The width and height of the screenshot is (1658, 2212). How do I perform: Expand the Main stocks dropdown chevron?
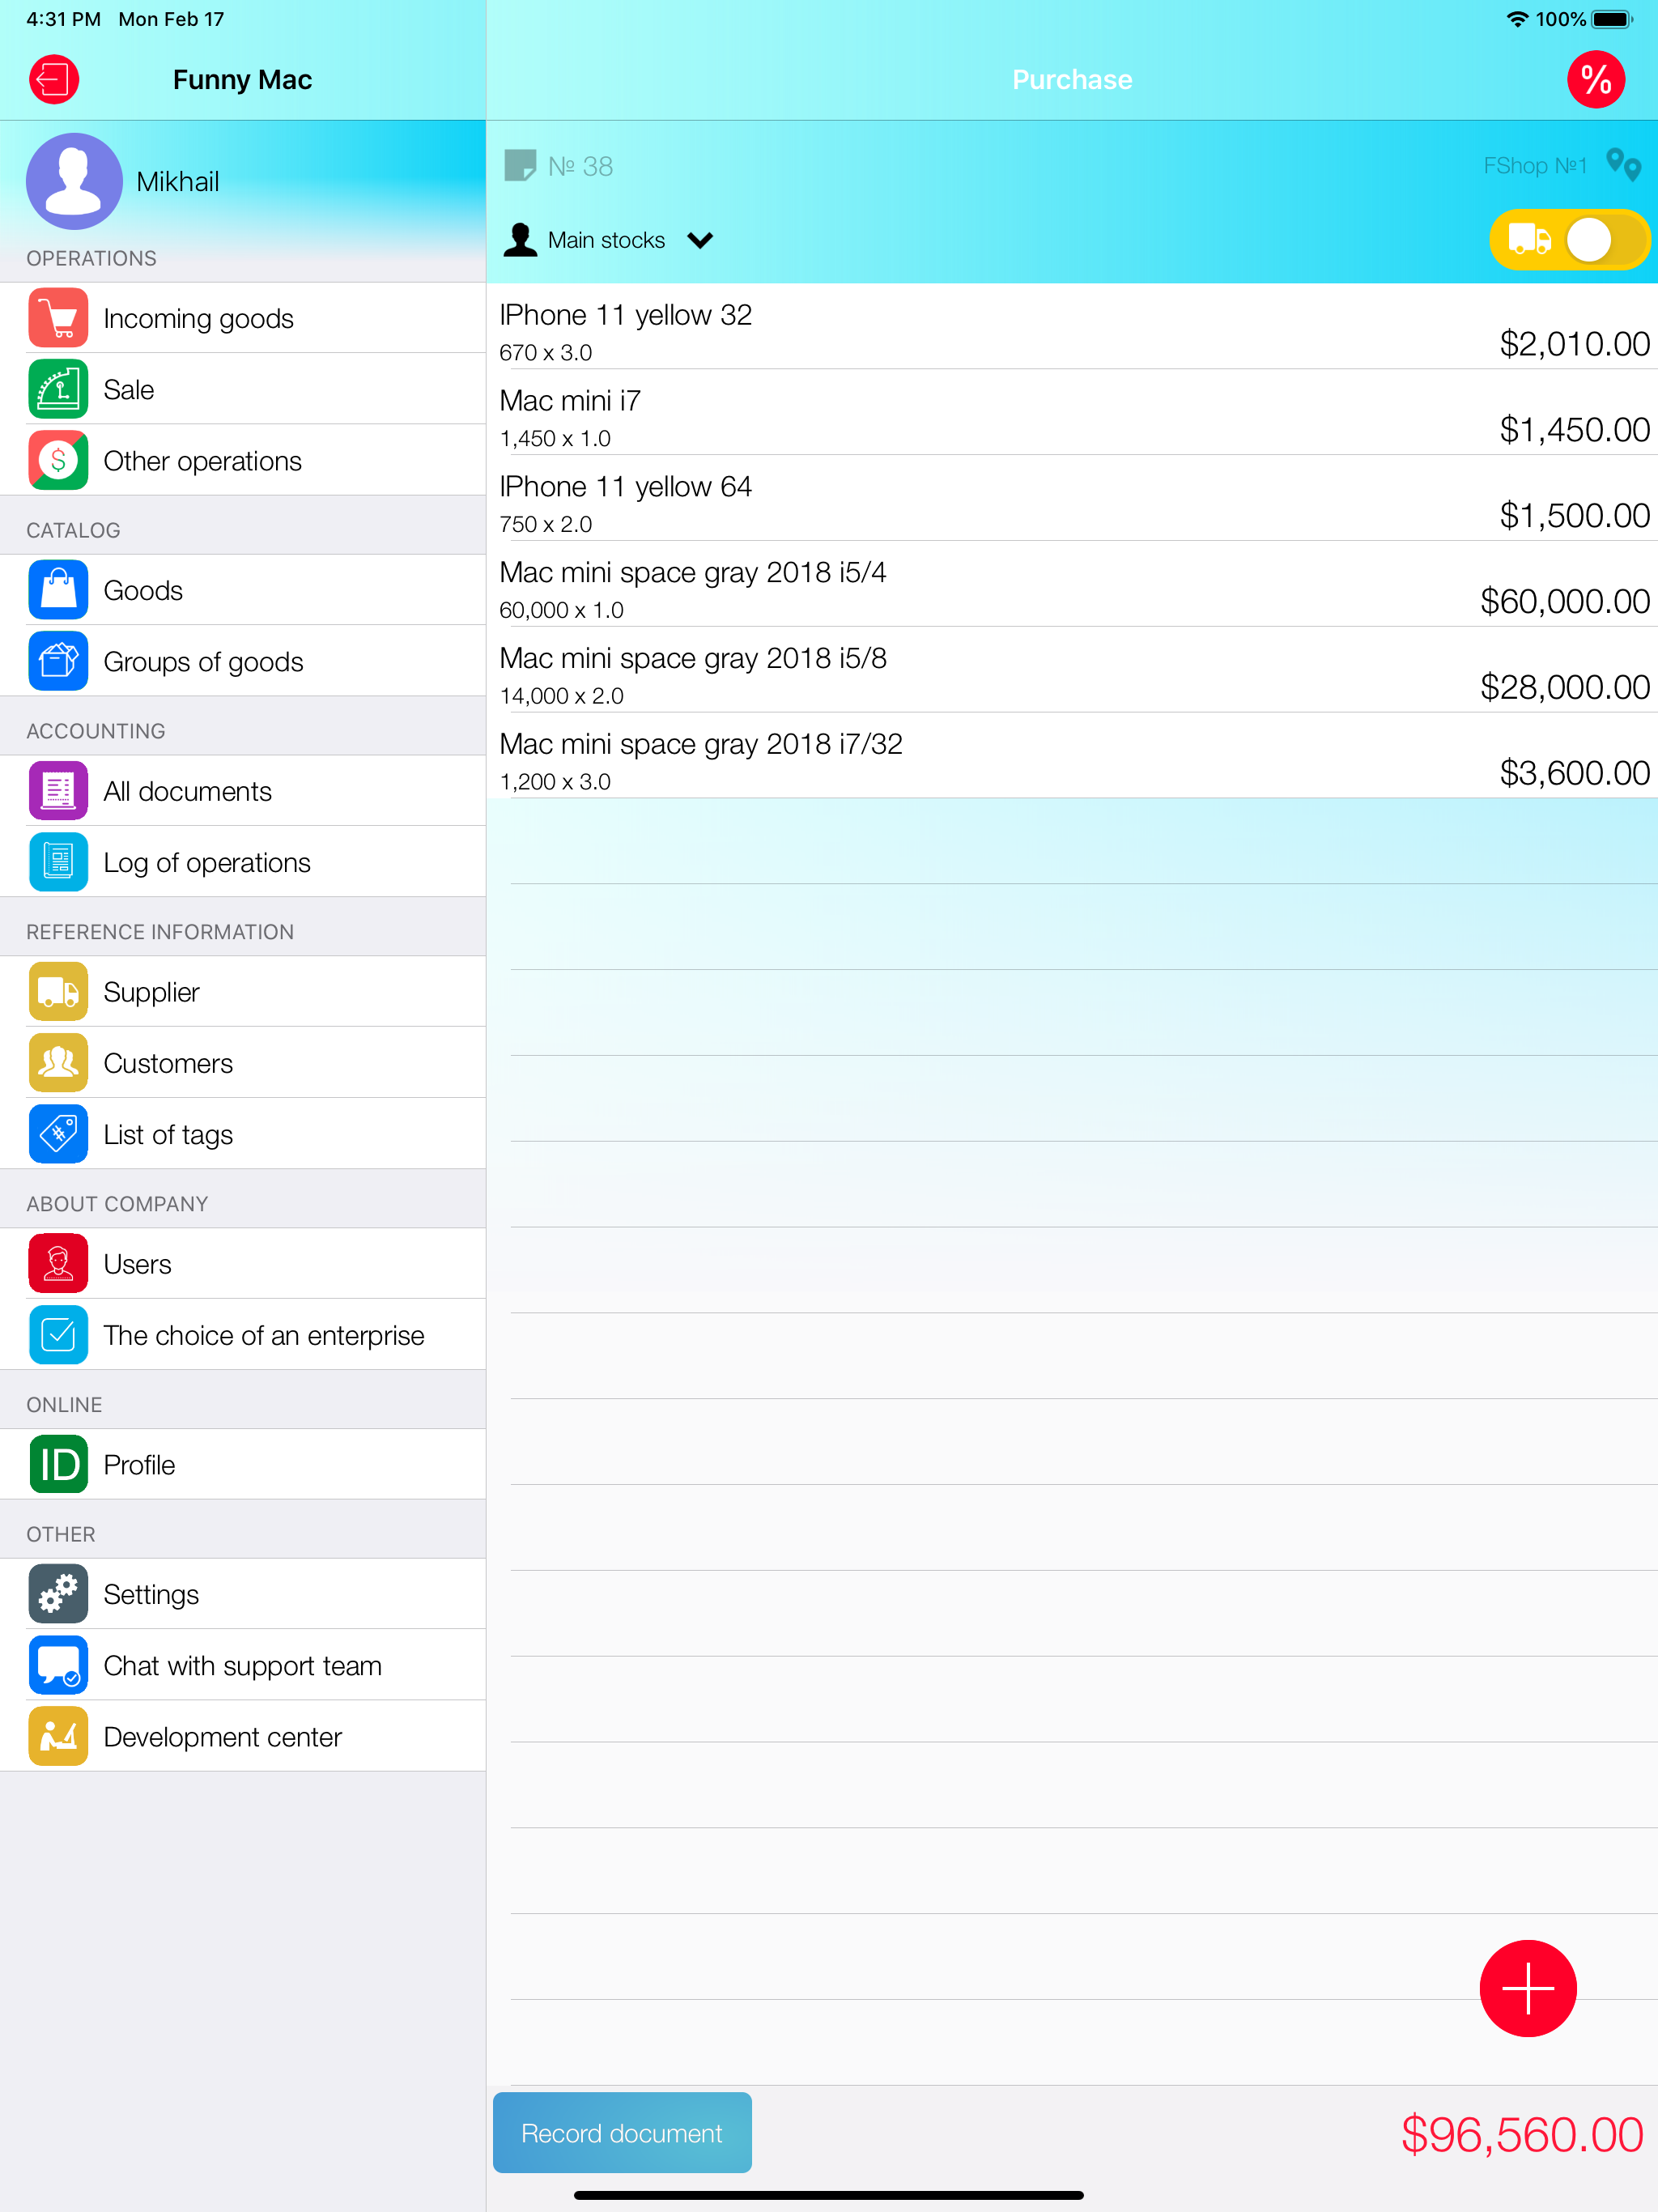tap(700, 240)
